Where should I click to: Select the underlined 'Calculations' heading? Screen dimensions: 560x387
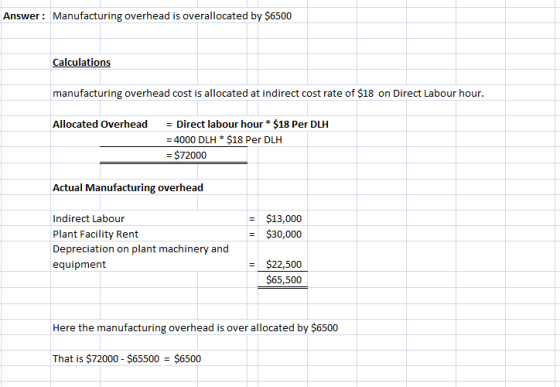tap(81, 62)
